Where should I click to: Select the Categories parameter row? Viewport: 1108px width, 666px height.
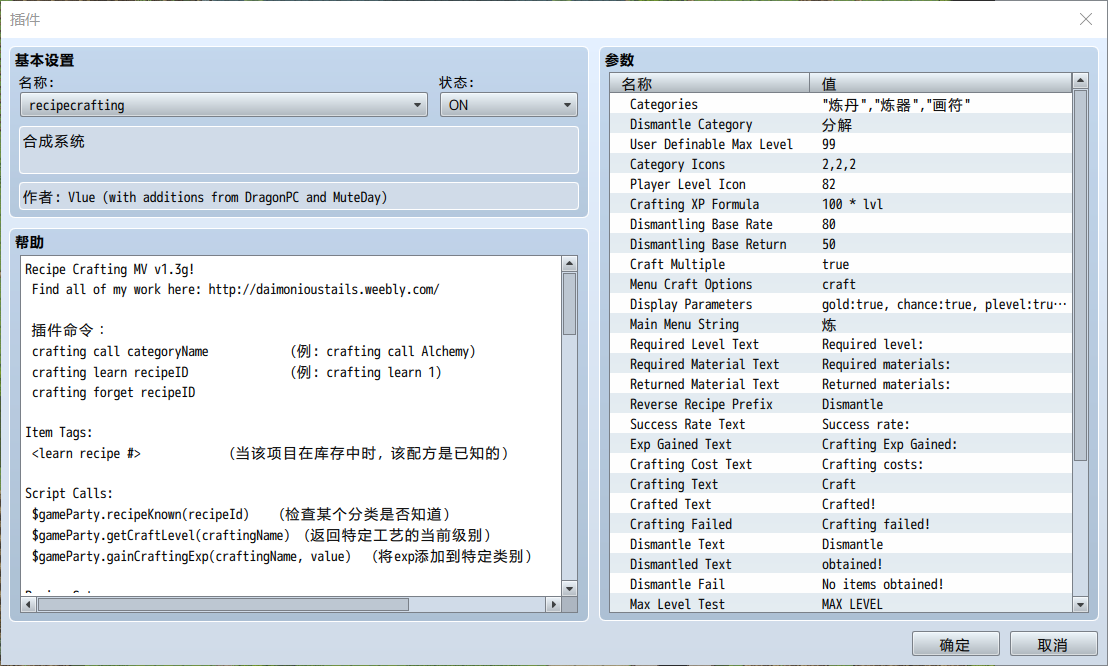(841, 105)
